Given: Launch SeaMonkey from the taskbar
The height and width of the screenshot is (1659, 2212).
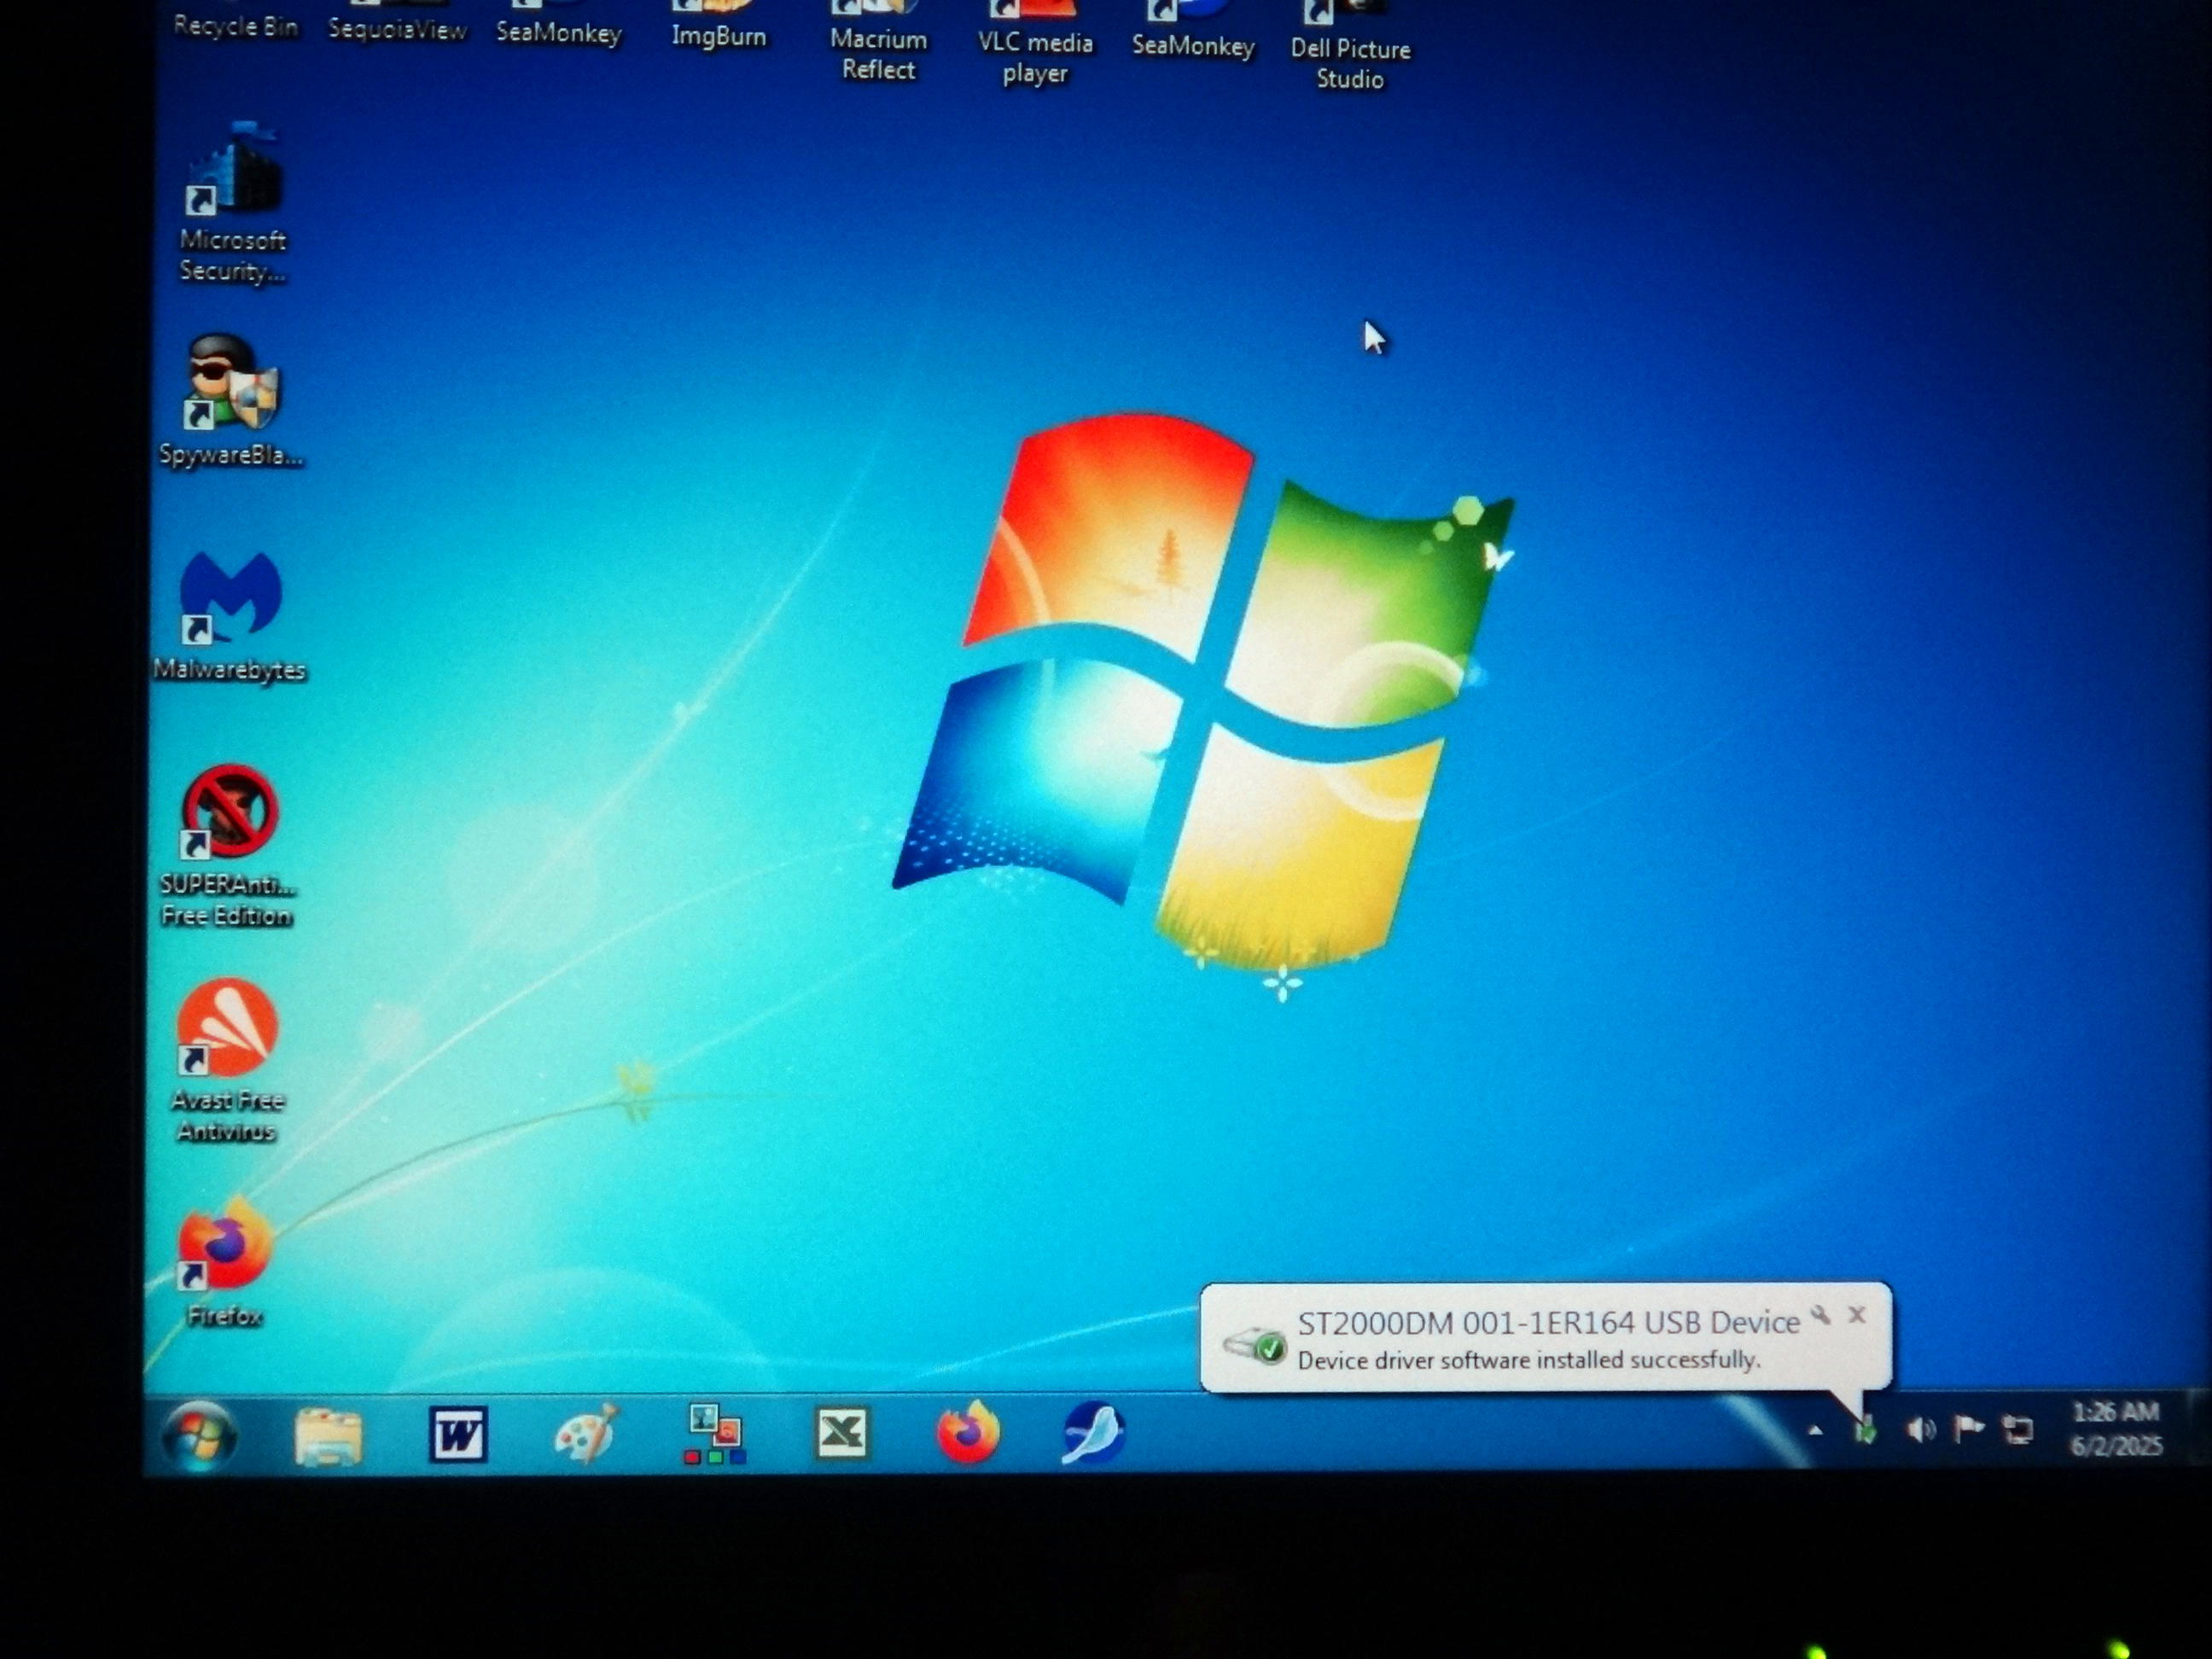Looking at the screenshot, I should pyautogui.click(x=1093, y=1433).
